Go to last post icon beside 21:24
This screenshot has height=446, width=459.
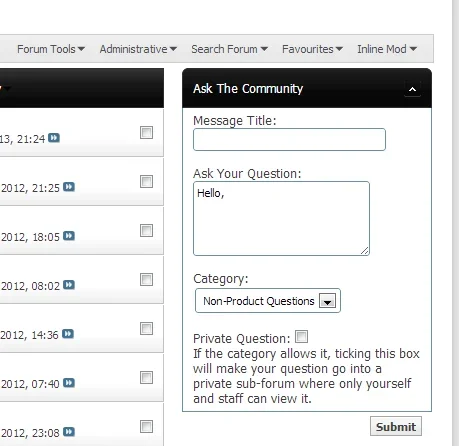[54, 138]
